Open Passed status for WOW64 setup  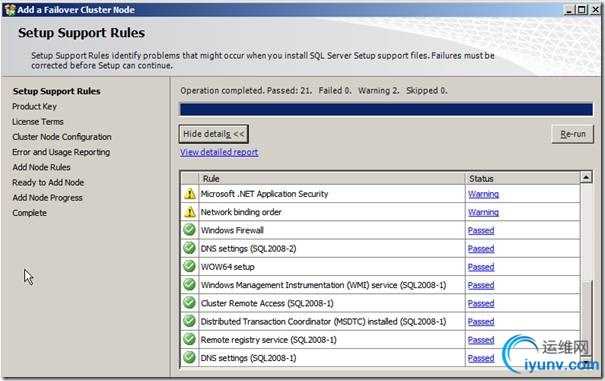pyautogui.click(x=481, y=267)
